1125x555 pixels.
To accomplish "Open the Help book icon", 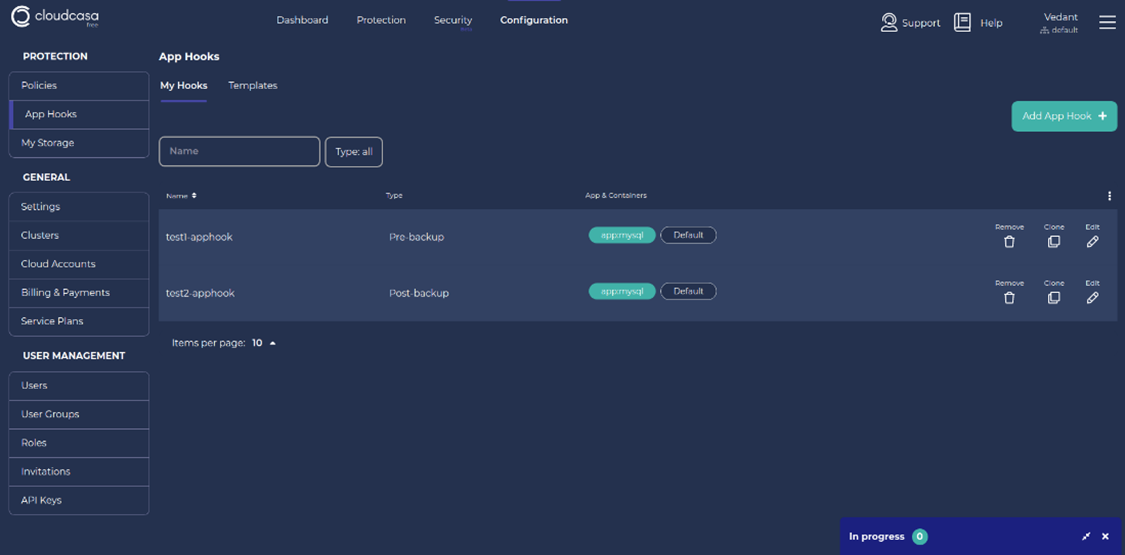I will pyautogui.click(x=962, y=23).
